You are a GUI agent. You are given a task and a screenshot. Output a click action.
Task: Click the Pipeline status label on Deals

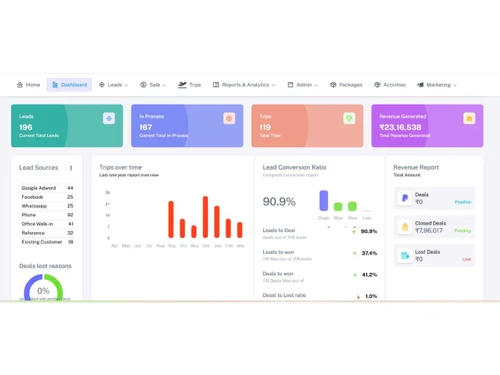(463, 202)
